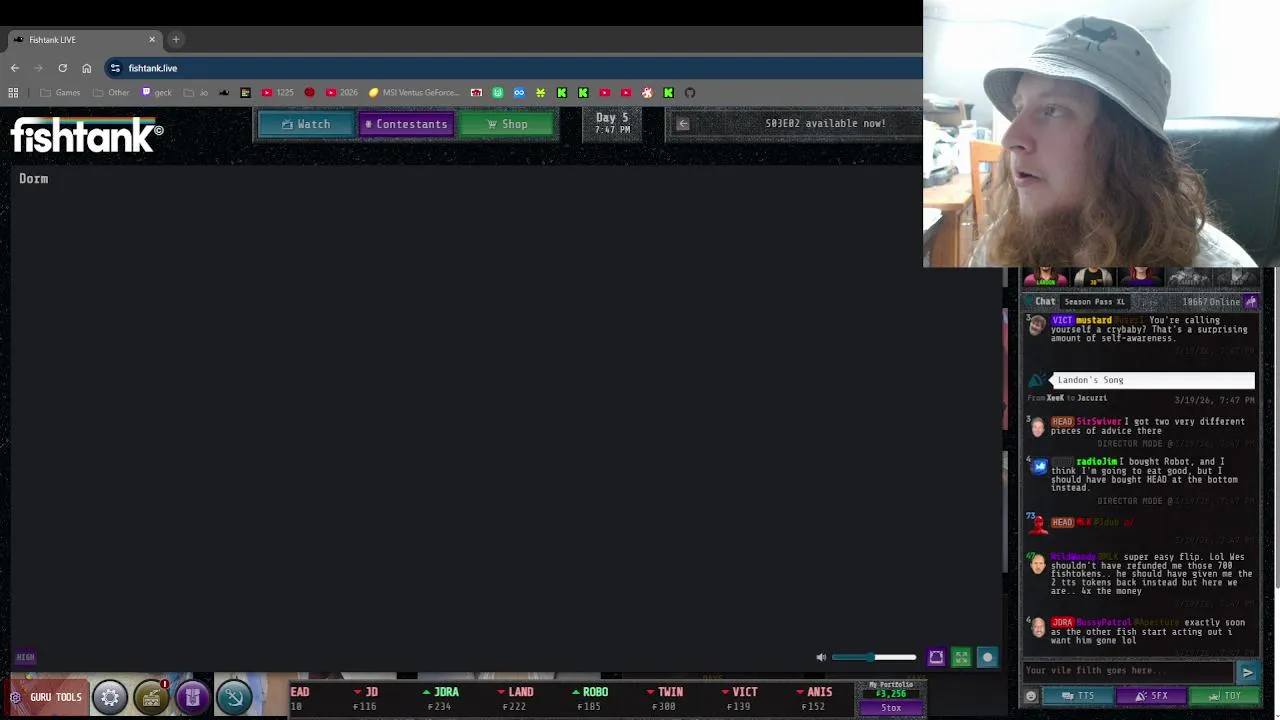Open the 1225 YouTube bookmark

pos(278,93)
